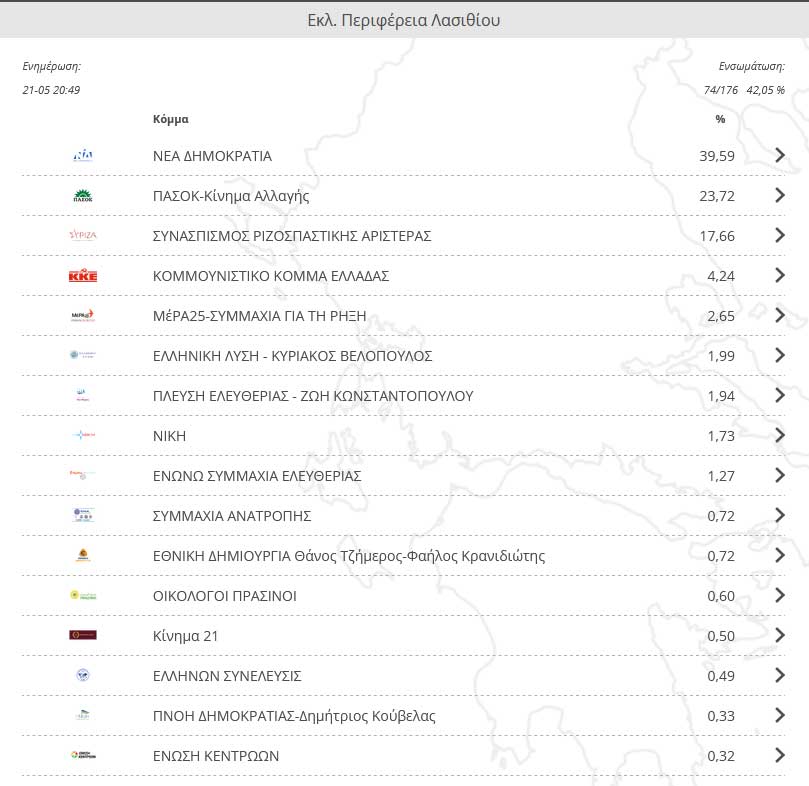Image resolution: width=809 pixels, height=786 pixels.
Task: Click the dark red Κίνημα 21 logo
Action: click(83, 635)
